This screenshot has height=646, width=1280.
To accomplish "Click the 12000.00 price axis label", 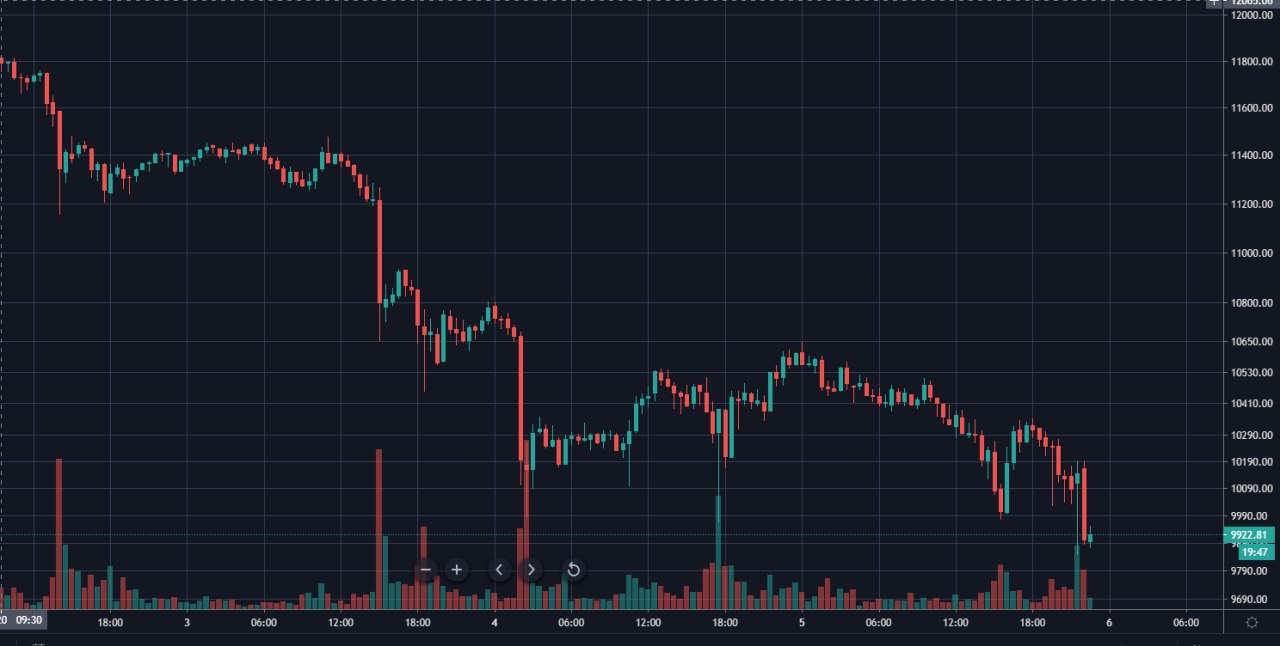I will point(1252,15).
